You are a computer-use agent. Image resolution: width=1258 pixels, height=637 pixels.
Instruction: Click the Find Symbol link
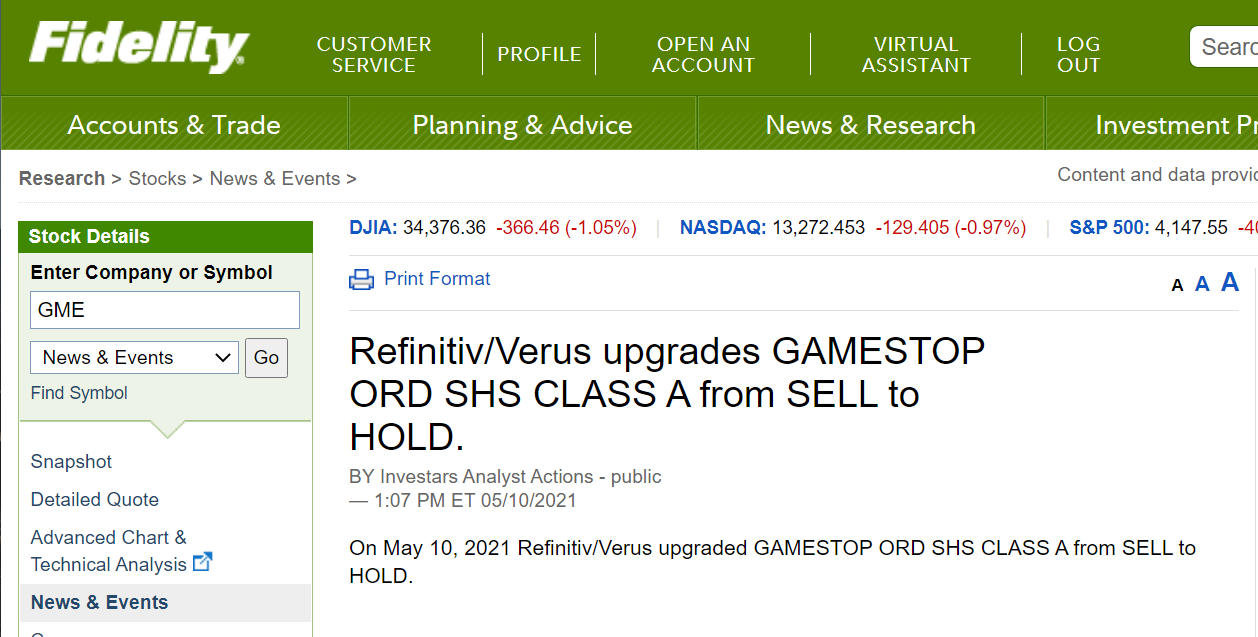(x=79, y=393)
